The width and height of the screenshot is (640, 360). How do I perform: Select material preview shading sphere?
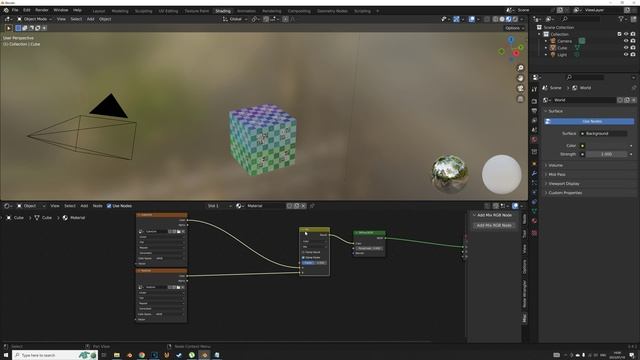[509, 19]
